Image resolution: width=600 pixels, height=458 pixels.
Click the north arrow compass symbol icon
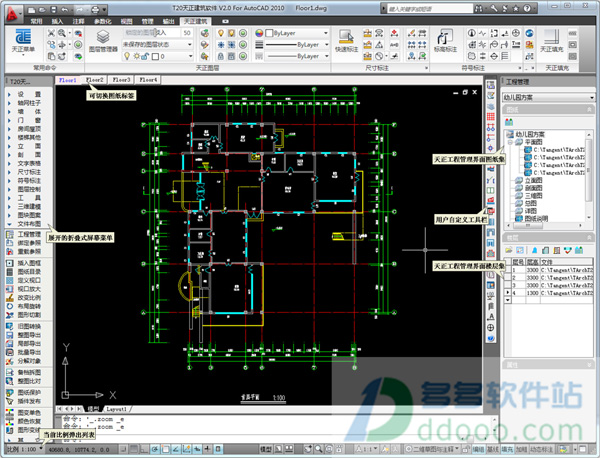pos(472,33)
